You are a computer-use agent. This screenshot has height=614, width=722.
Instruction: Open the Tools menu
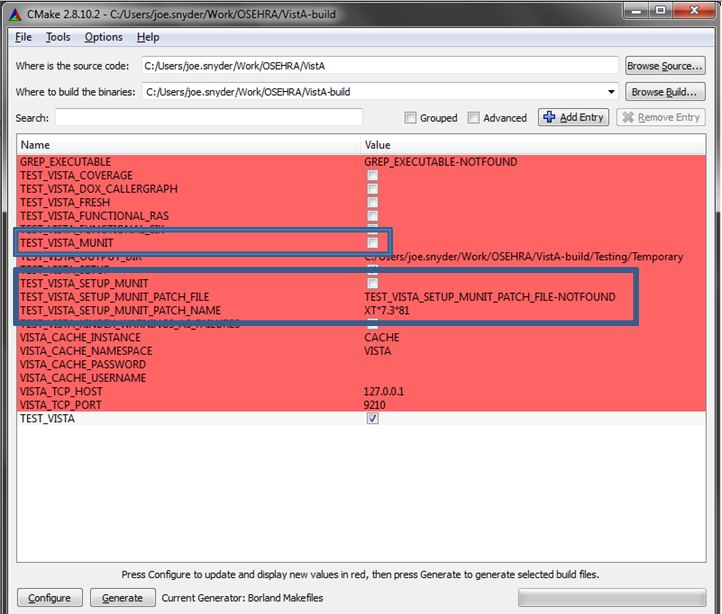[58, 37]
